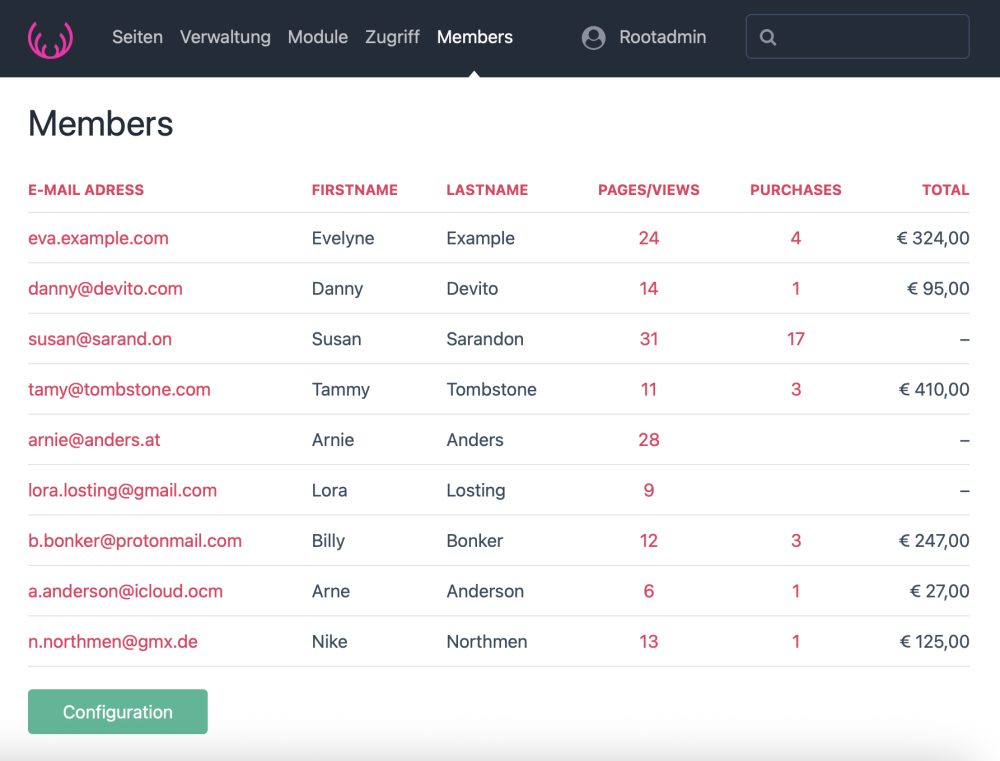Image resolution: width=1000 pixels, height=761 pixels.
Task: Open Arnie's pages/views value 28
Action: 649,440
